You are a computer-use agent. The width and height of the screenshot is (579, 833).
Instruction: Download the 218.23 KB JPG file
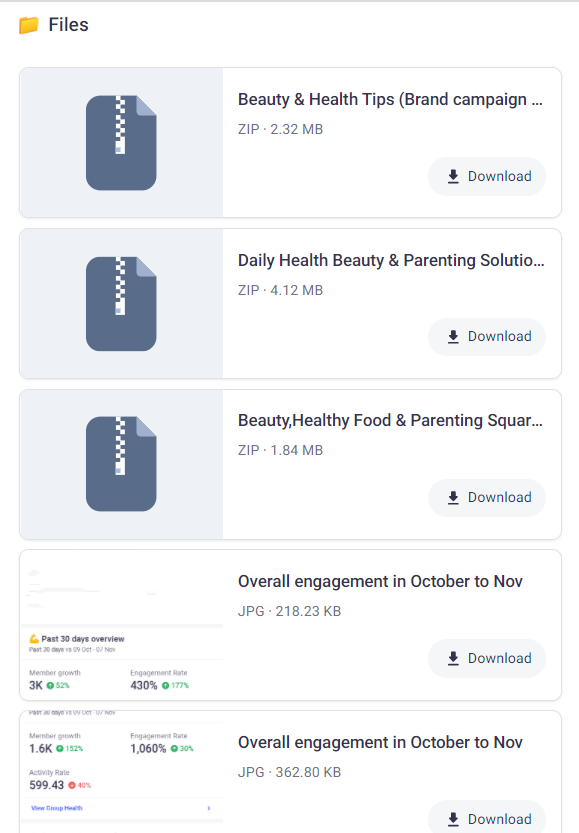pyautogui.click(x=487, y=658)
